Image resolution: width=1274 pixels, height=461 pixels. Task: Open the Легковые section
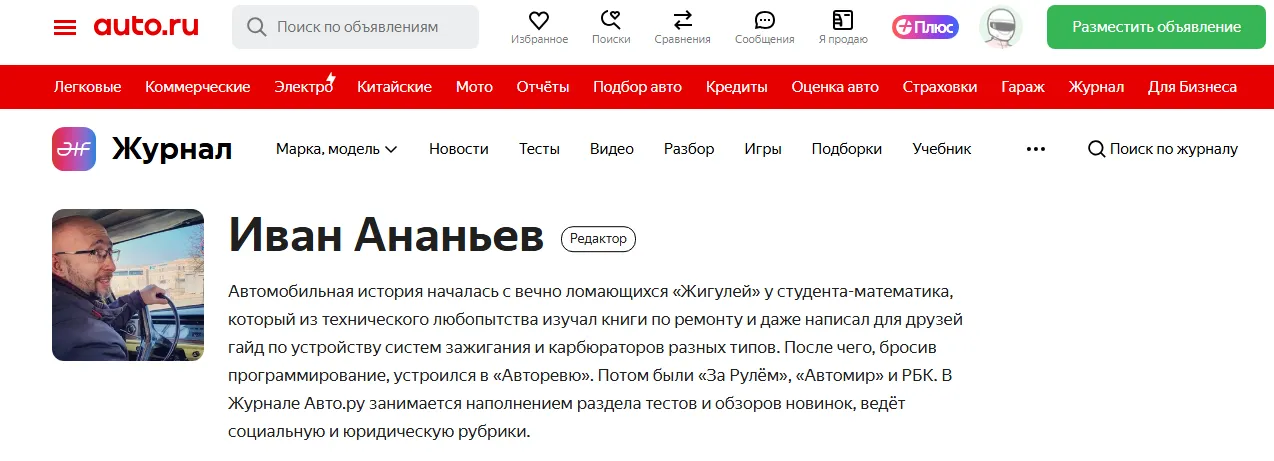pyautogui.click(x=88, y=87)
